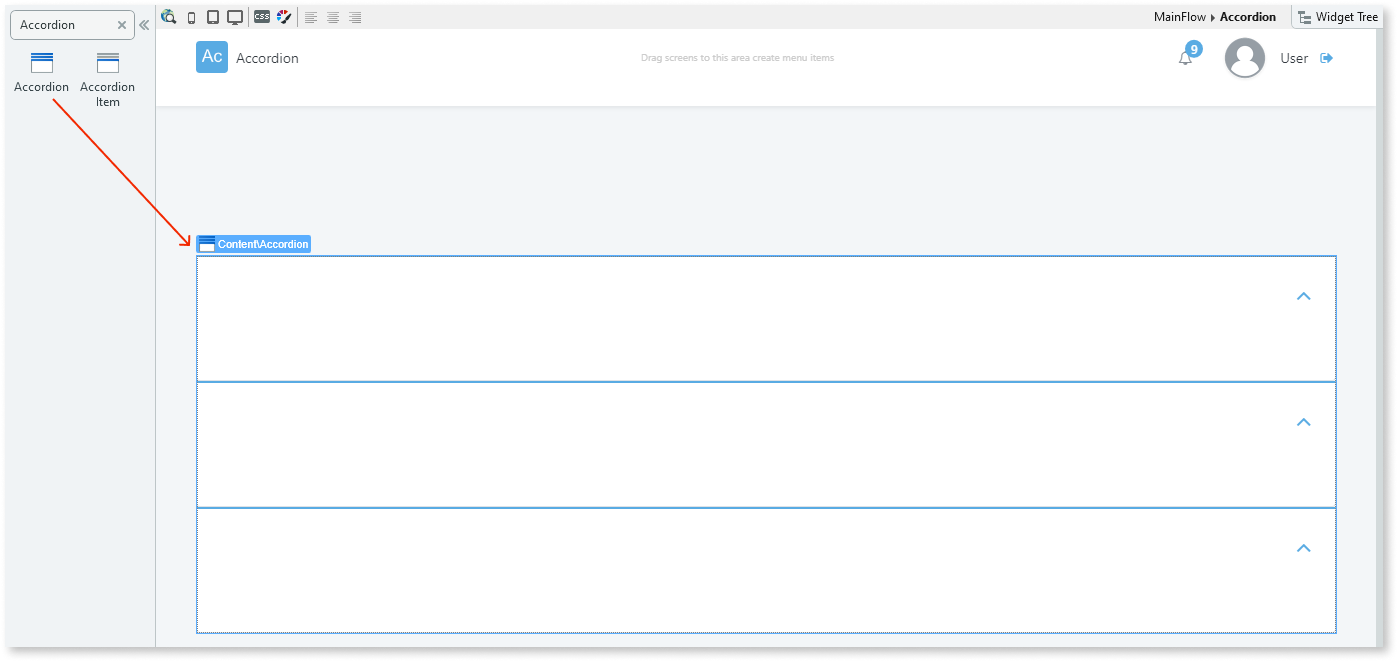Switch to phone device preview
This screenshot has height=662, width=1398.
click(x=192, y=17)
